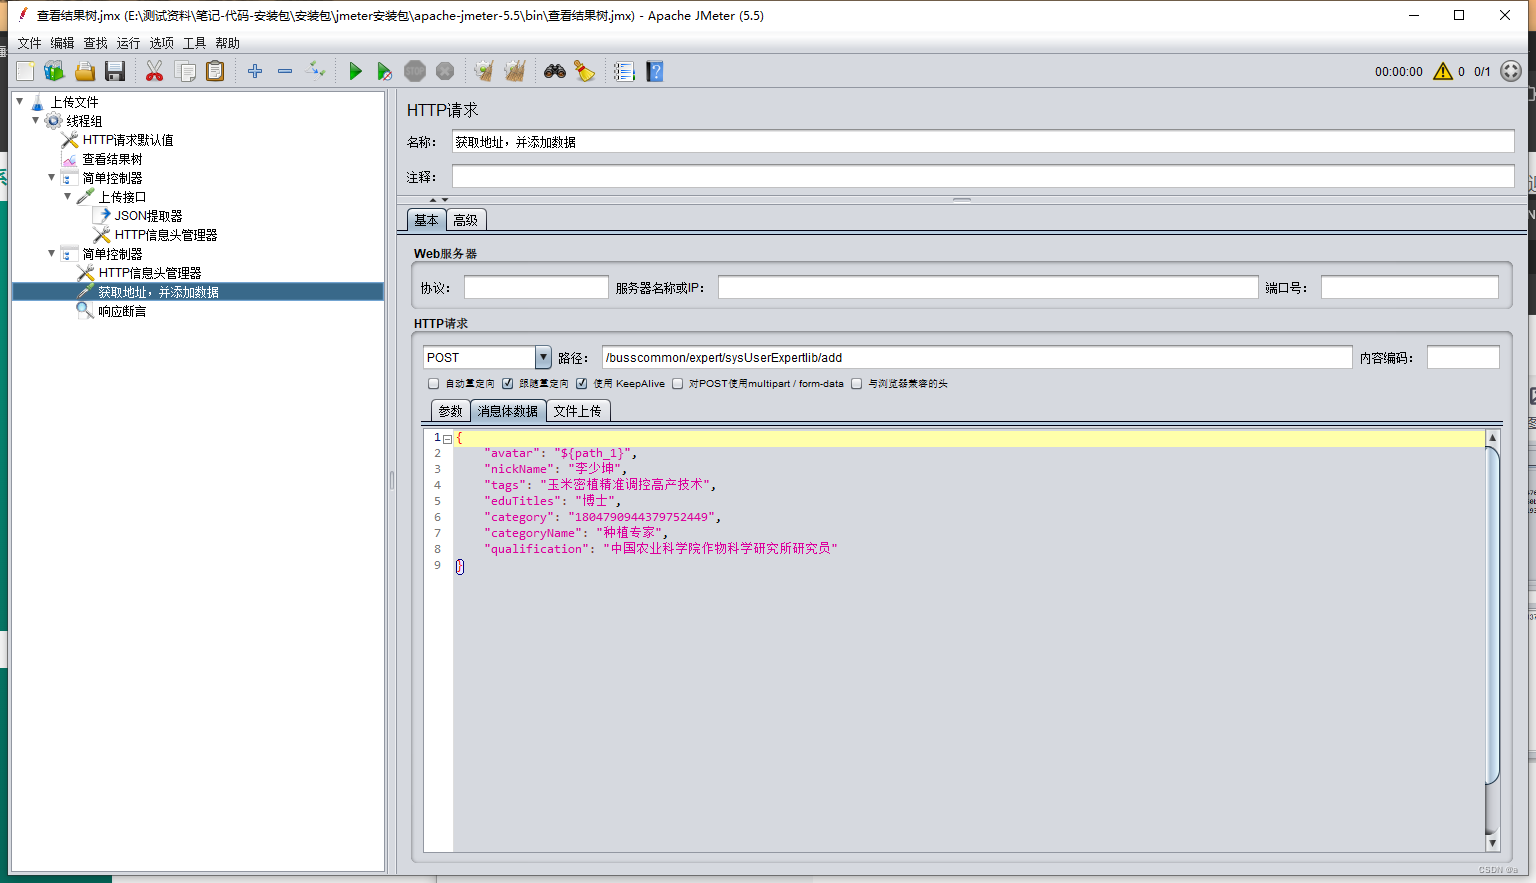Image resolution: width=1536 pixels, height=883 pixels.
Task: Open the POST method dropdown
Action: click(542, 357)
